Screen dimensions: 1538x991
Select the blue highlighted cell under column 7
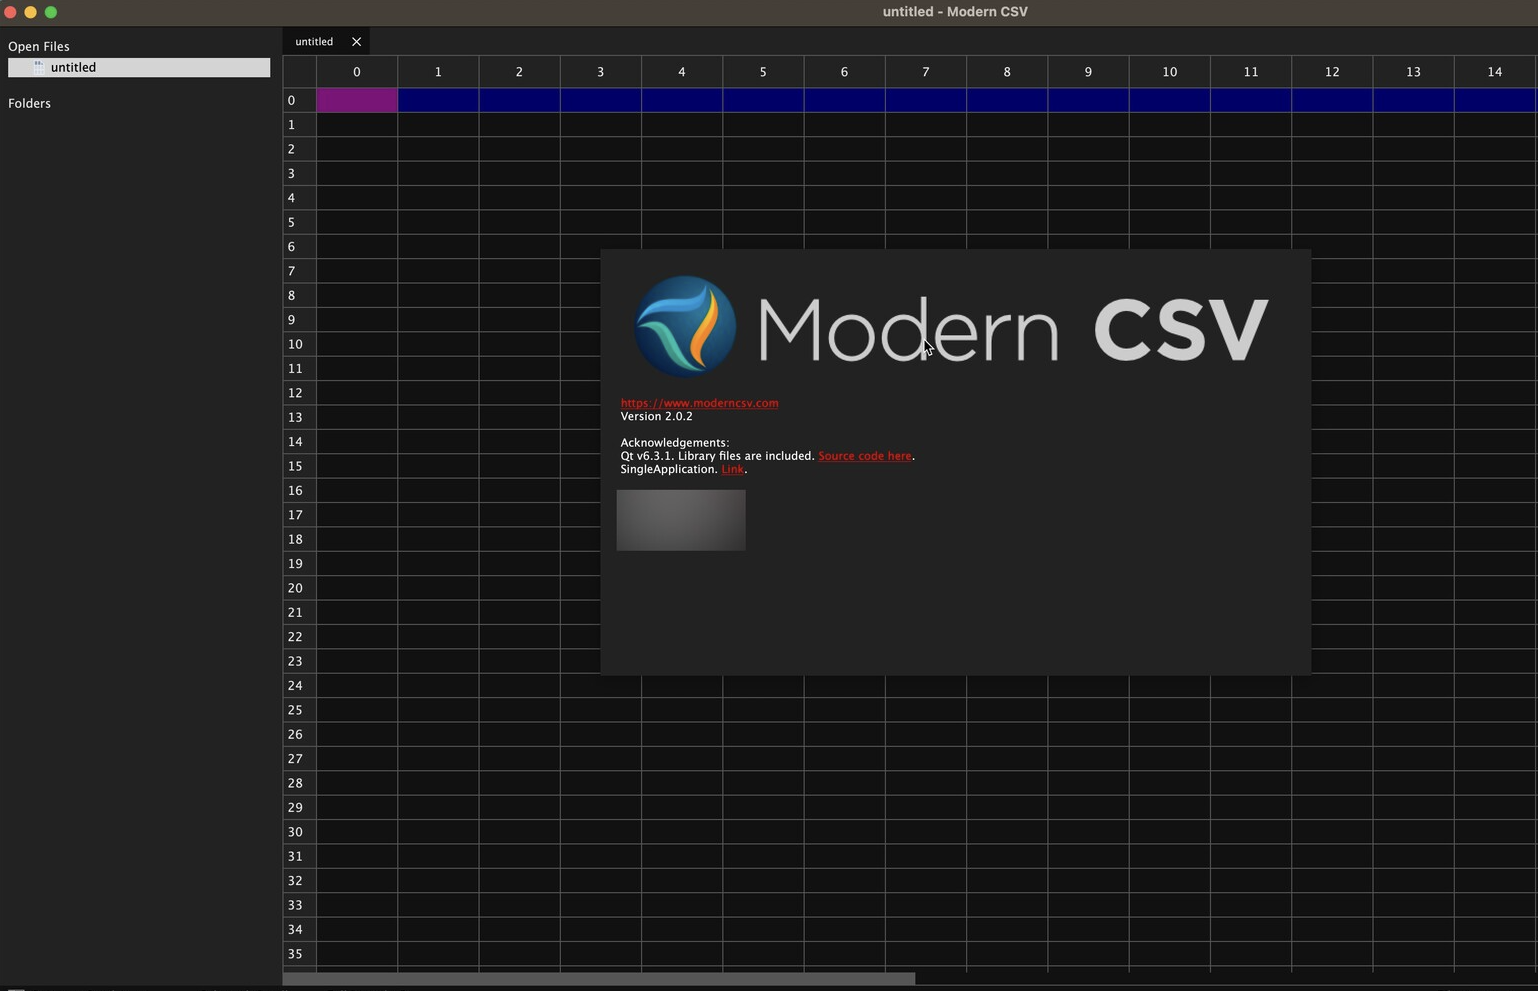(x=925, y=100)
